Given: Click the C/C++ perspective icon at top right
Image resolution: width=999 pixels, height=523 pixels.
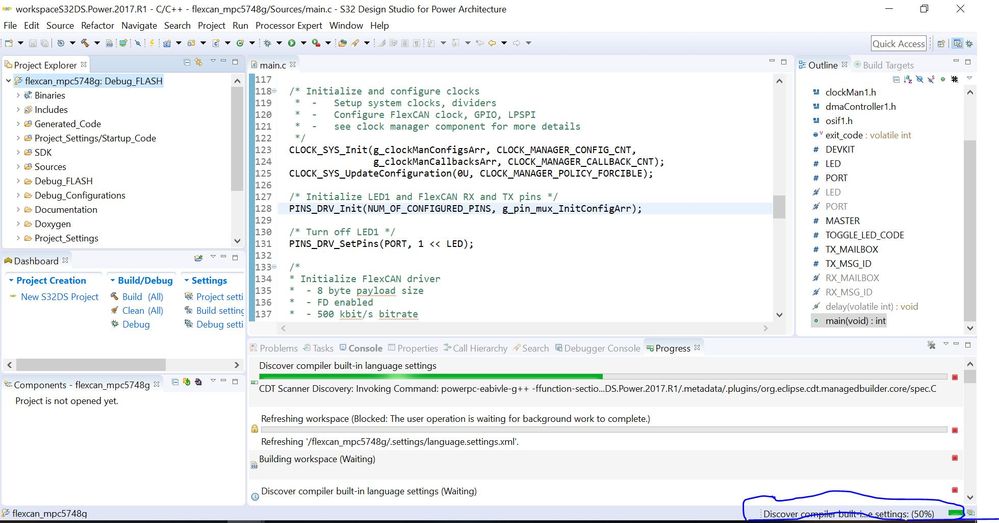Looking at the screenshot, I should point(957,43).
